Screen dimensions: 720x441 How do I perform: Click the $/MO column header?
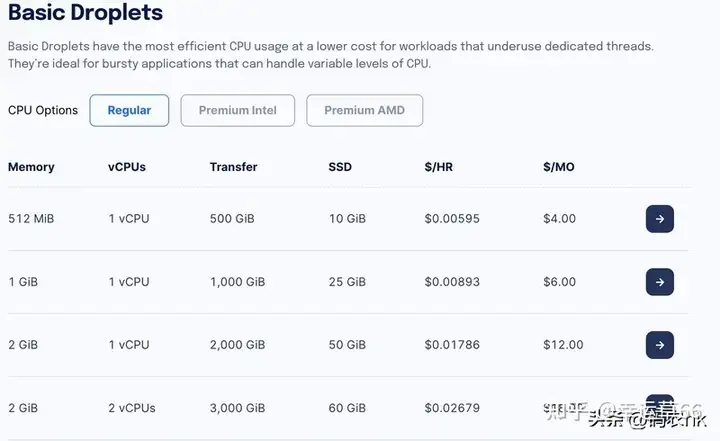point(558,167)
